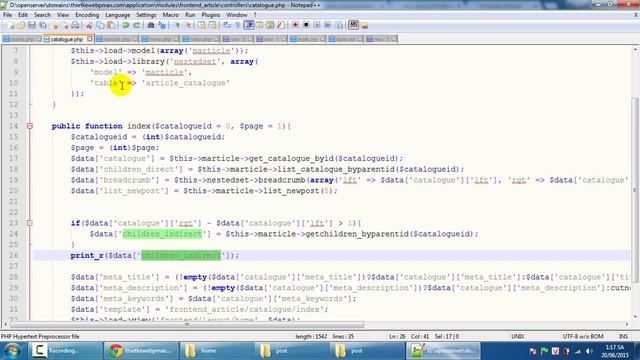Paste using the clipboard toolbar icon

tap(111, 25)
